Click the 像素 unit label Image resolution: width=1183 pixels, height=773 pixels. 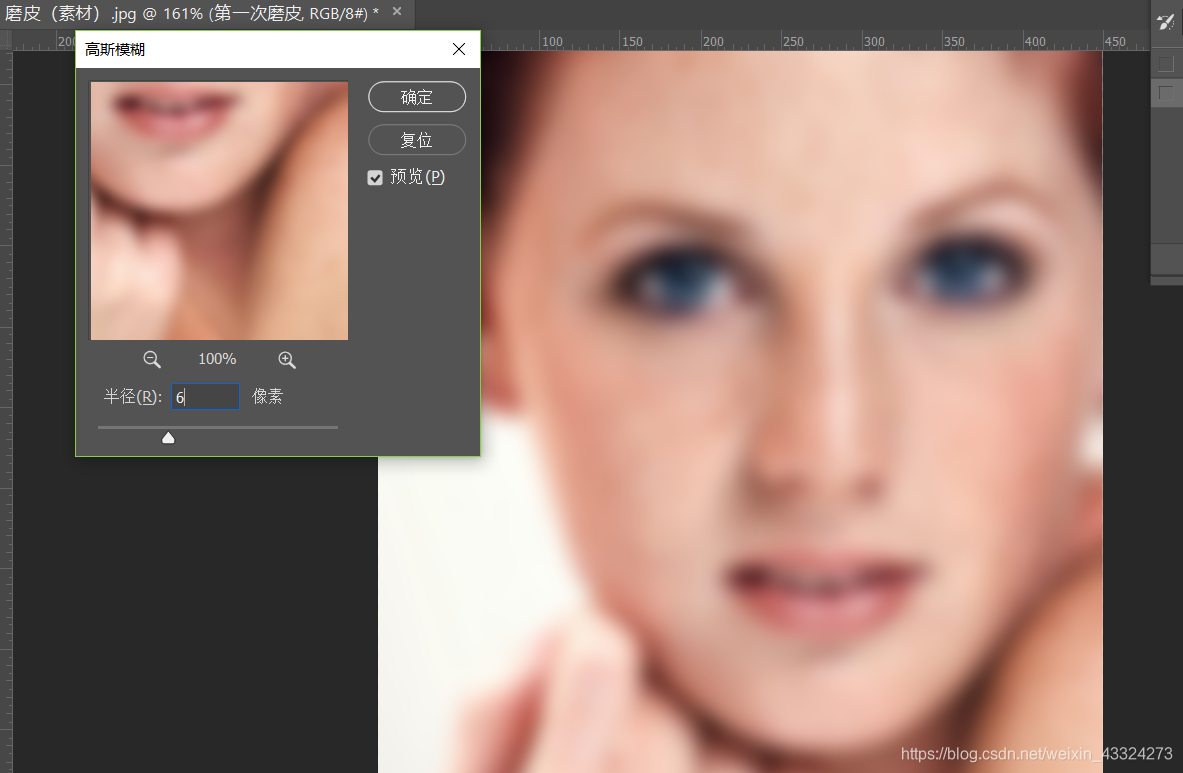point(267,397)
